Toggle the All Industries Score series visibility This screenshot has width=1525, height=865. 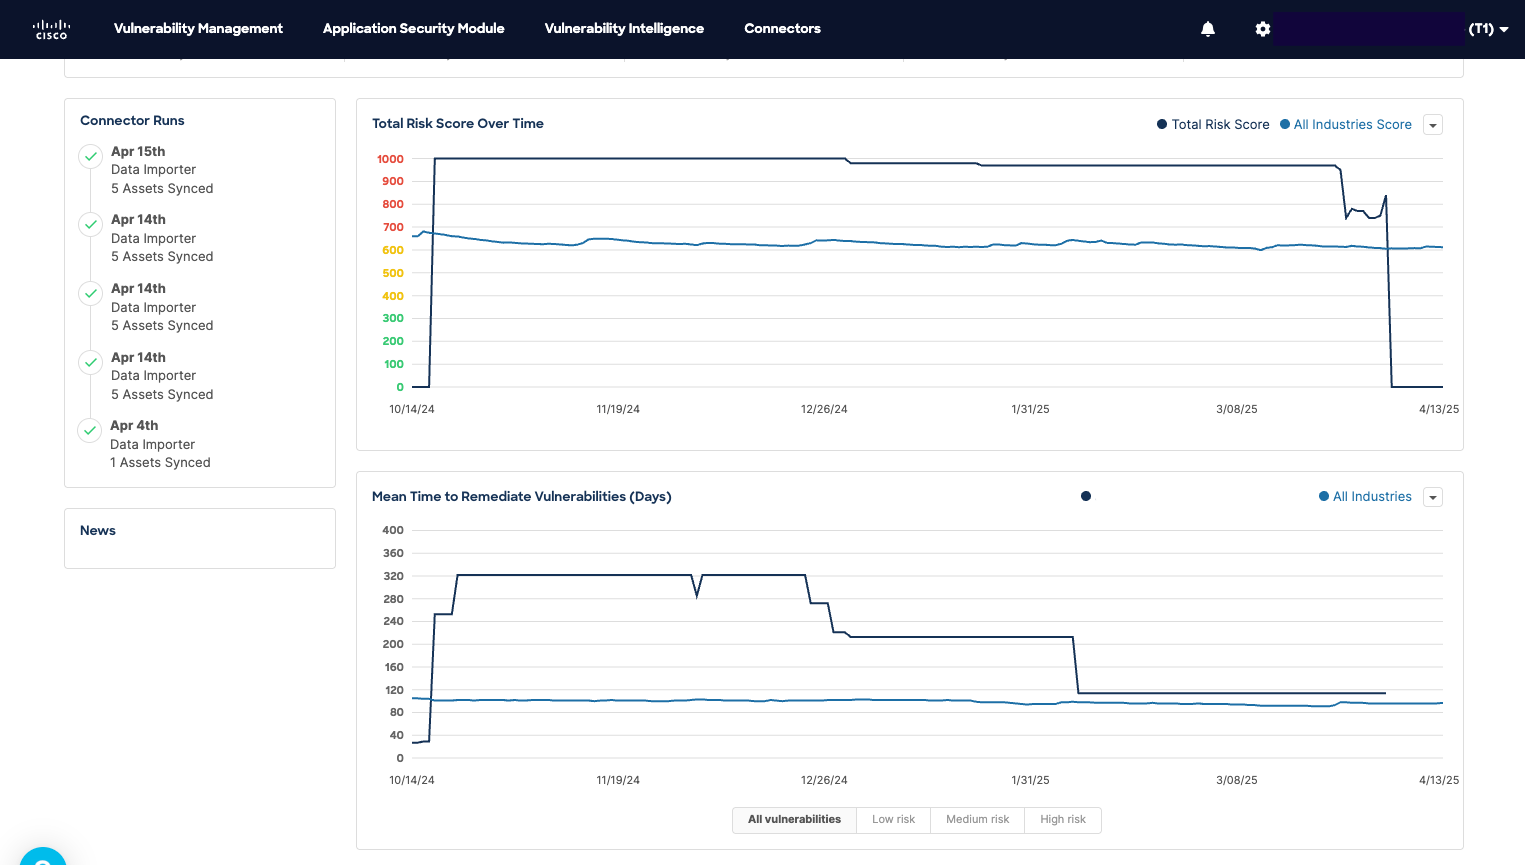[1345, 124]
